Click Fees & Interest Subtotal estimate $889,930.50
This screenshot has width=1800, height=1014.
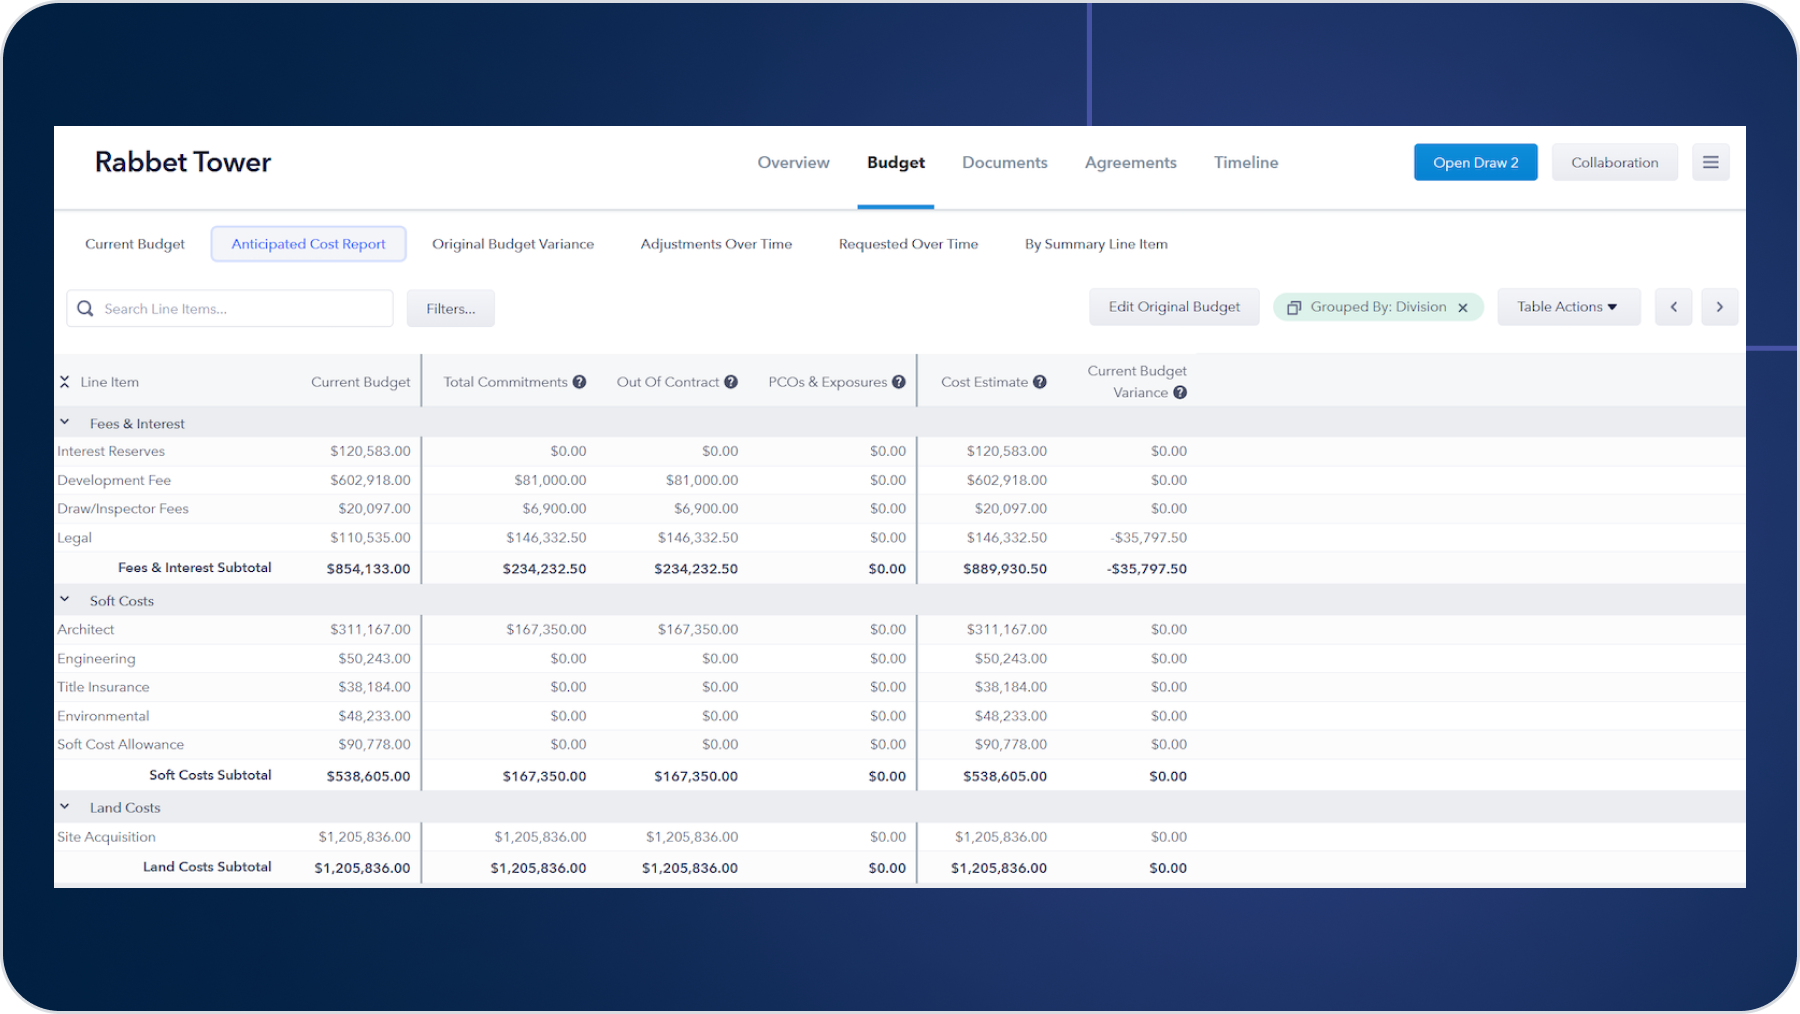coord(1005,568)
